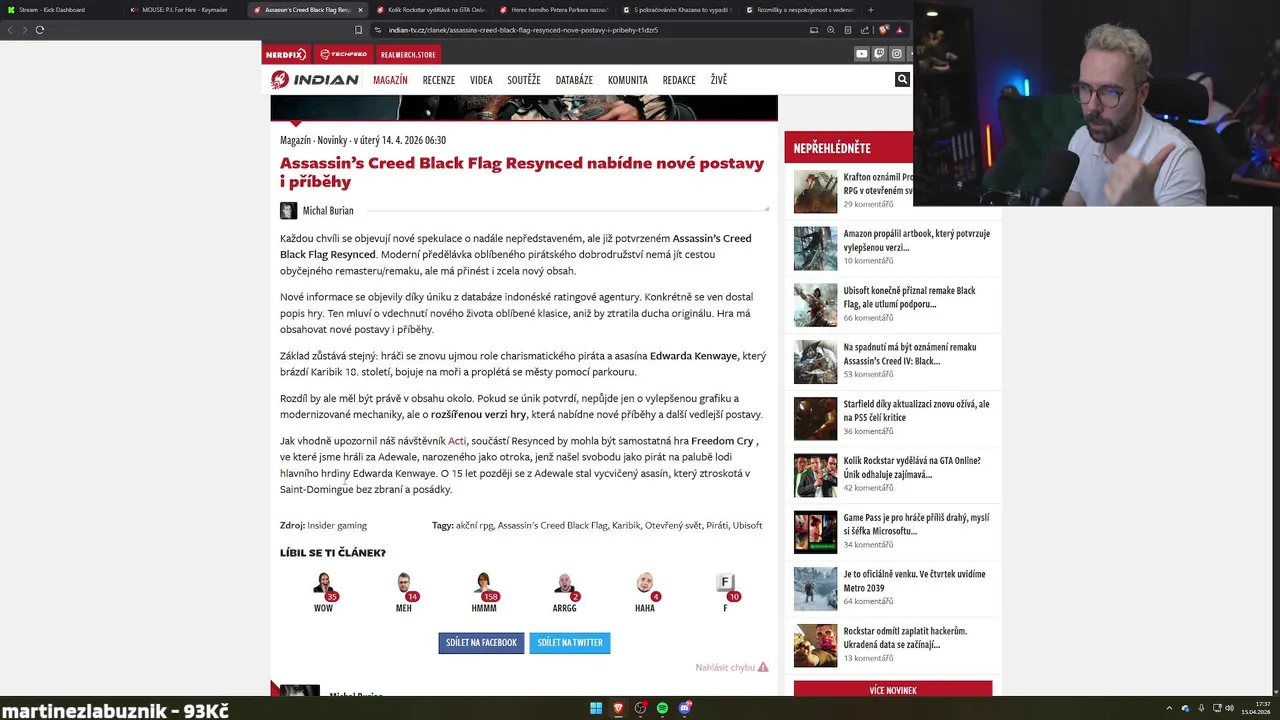The width and height of the screenshot is (1280, 720).
Task: Open the akční rpg tag
Action: [x=474, y=525]
